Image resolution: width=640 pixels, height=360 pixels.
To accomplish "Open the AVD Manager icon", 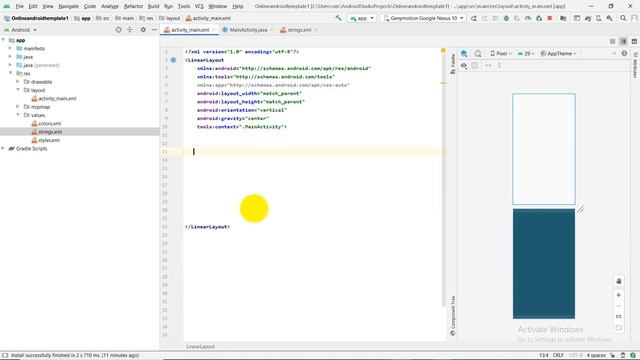I will 599,18.
